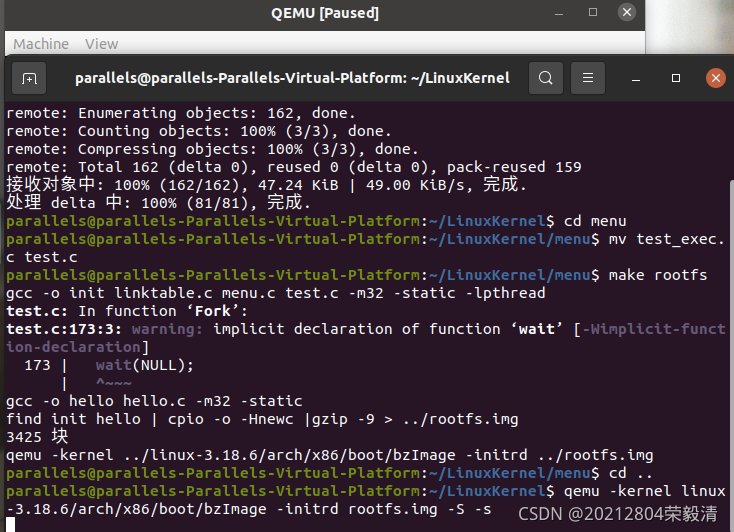Click the '[-Wimplicit-funct' warning flag text

[x=649, y=329]
